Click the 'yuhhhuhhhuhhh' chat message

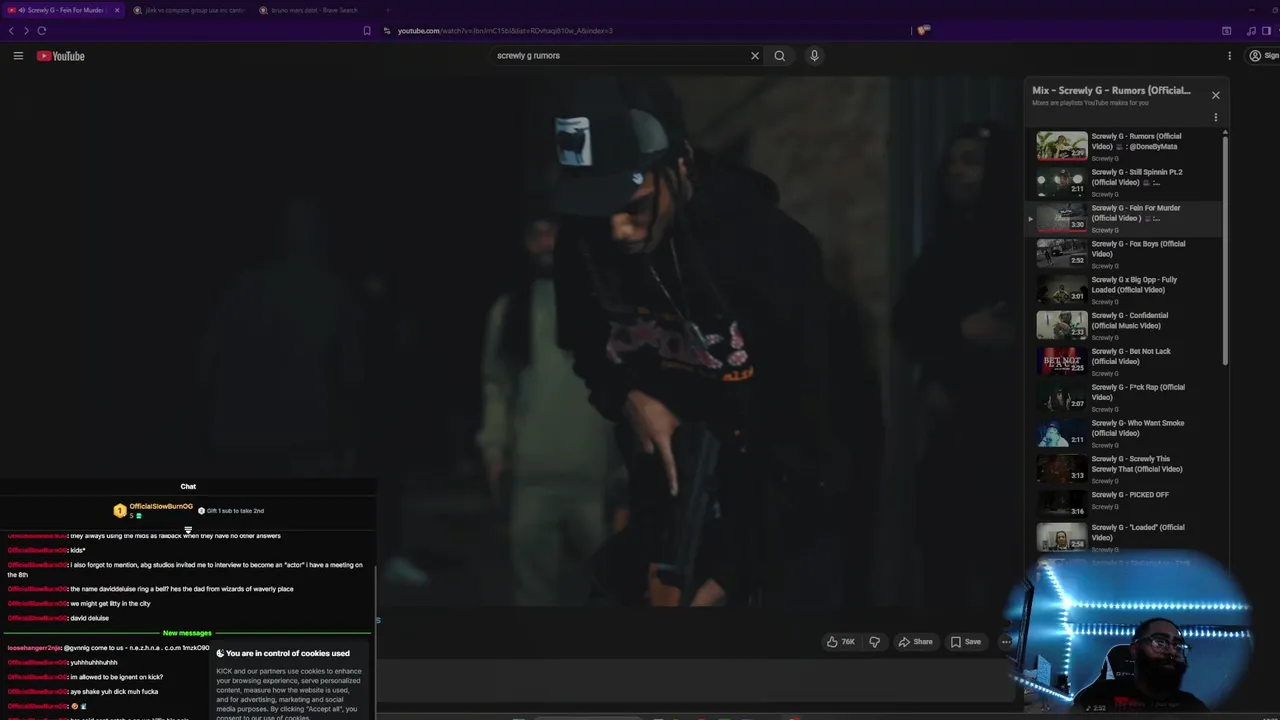pyautogui.click(x=93, y=663)
